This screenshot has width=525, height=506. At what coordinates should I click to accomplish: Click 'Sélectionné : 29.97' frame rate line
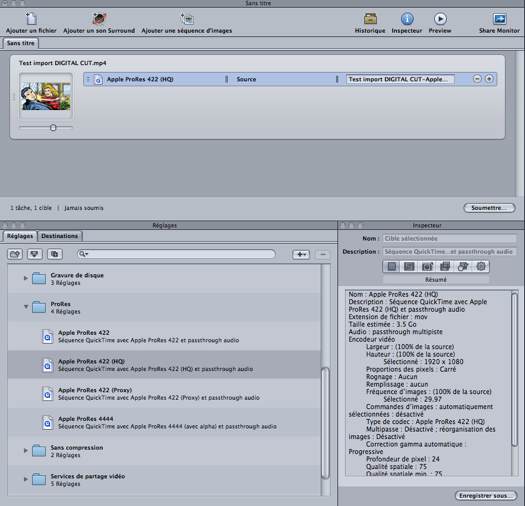tap(412, 399)
